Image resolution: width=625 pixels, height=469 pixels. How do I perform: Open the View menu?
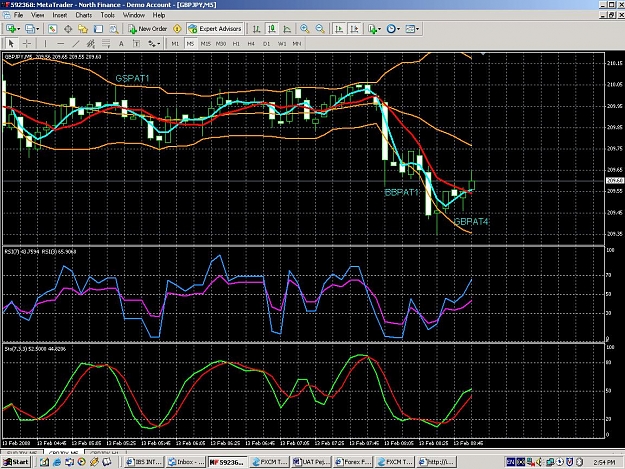point(37,15)
